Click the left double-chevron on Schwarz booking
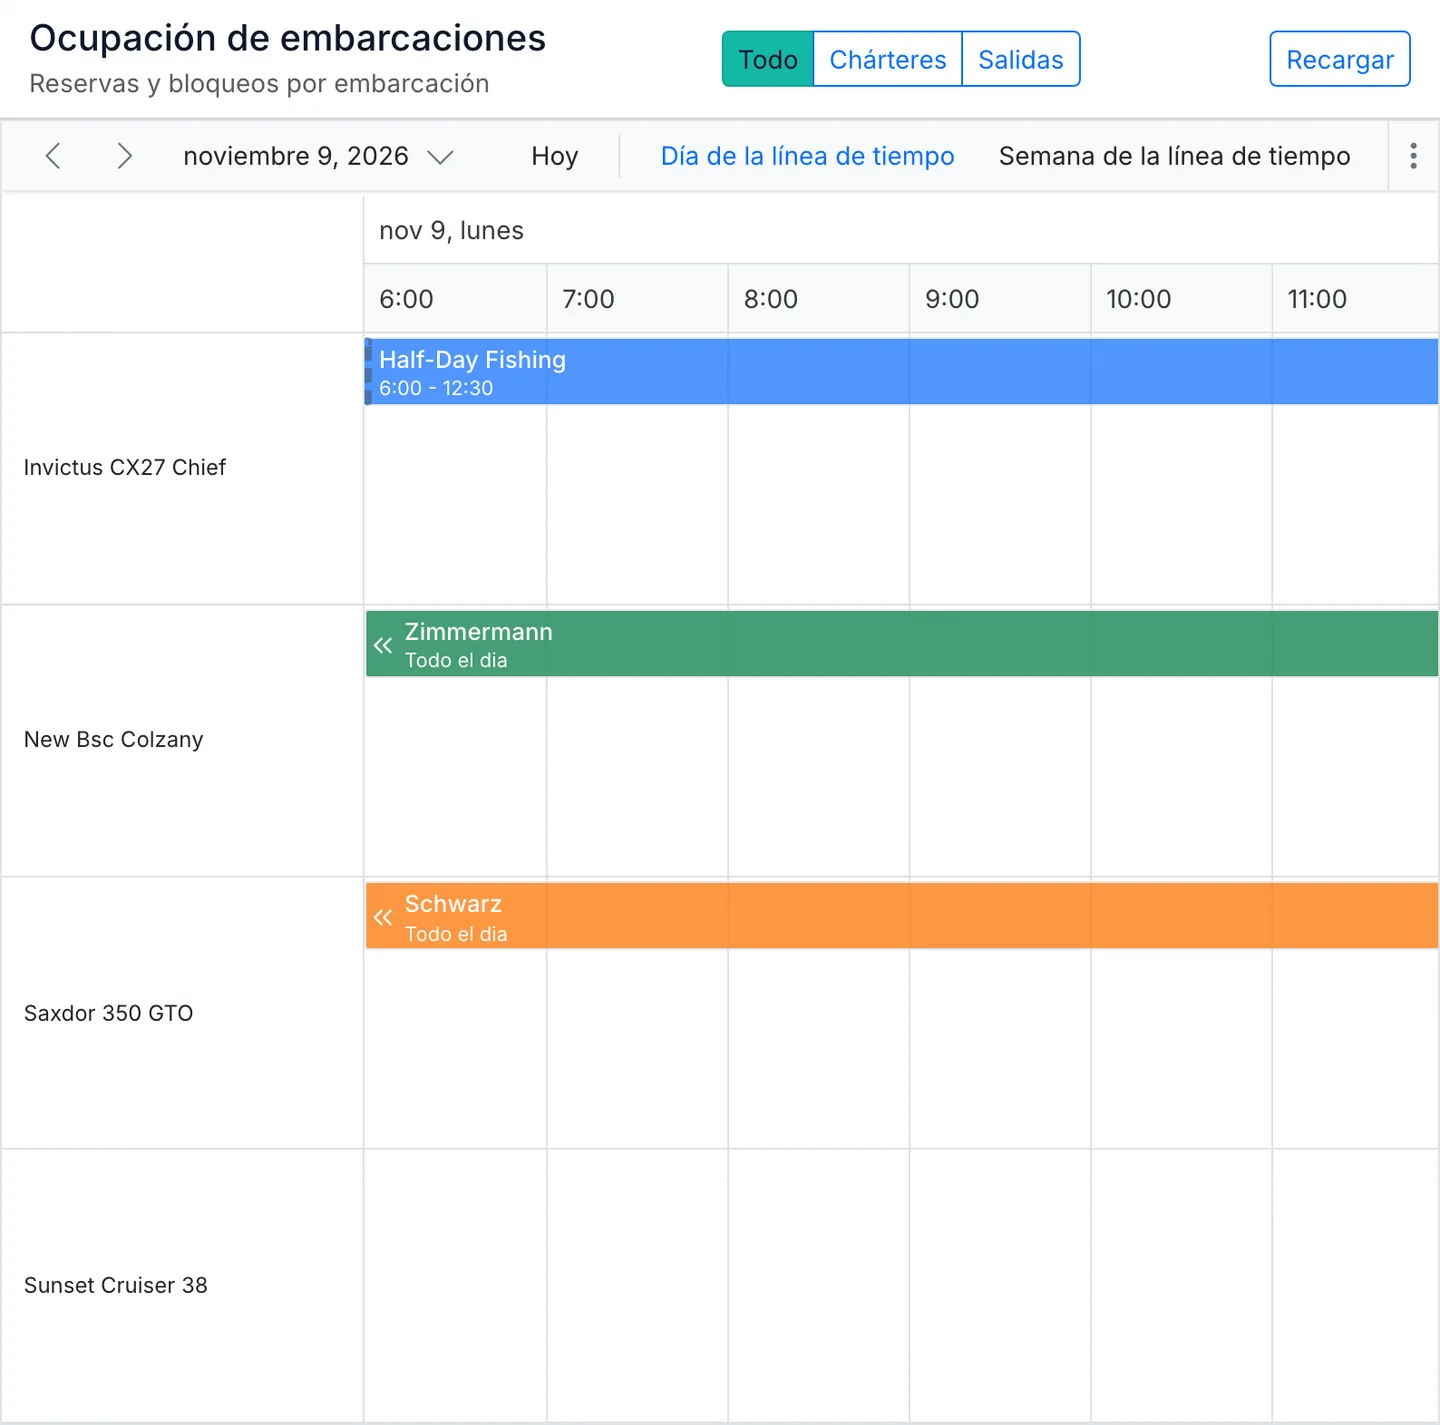This screenshot has width=1440, height=1425. tap(383, 917)
